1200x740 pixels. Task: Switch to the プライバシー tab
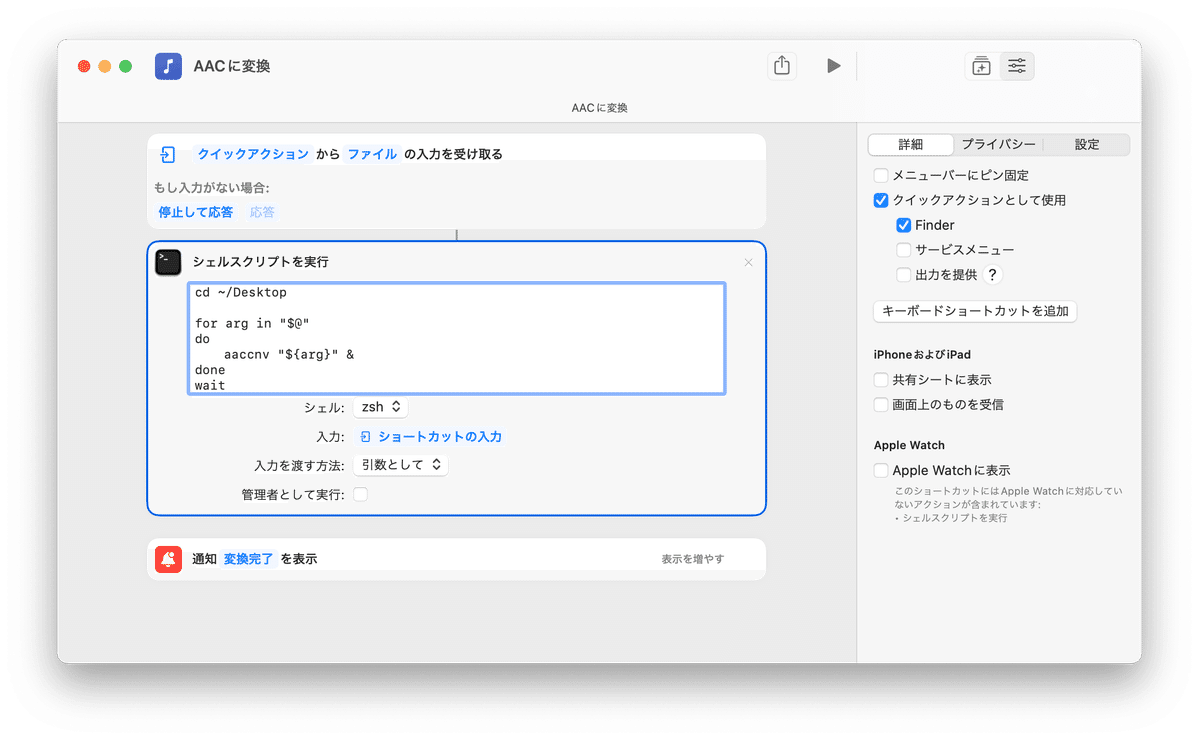pos(998,145)
